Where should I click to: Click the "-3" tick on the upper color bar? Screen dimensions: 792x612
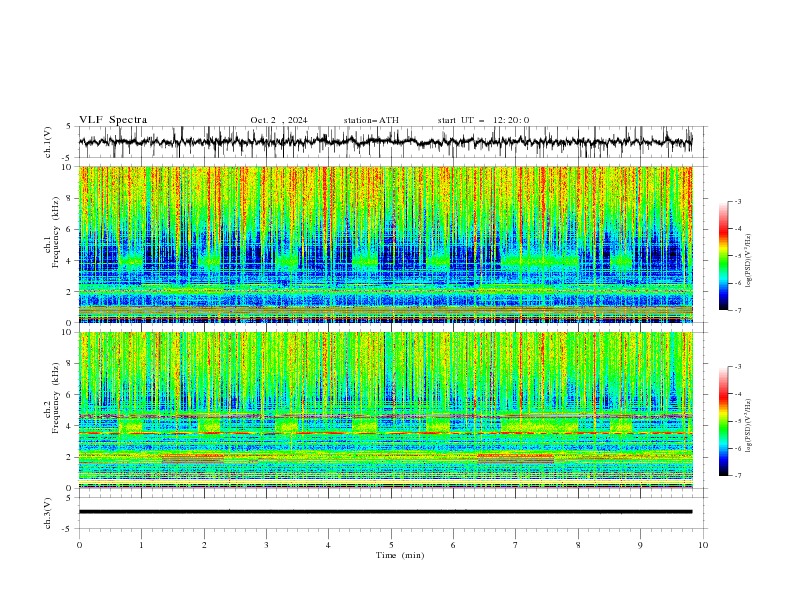[x=738, y=201]
